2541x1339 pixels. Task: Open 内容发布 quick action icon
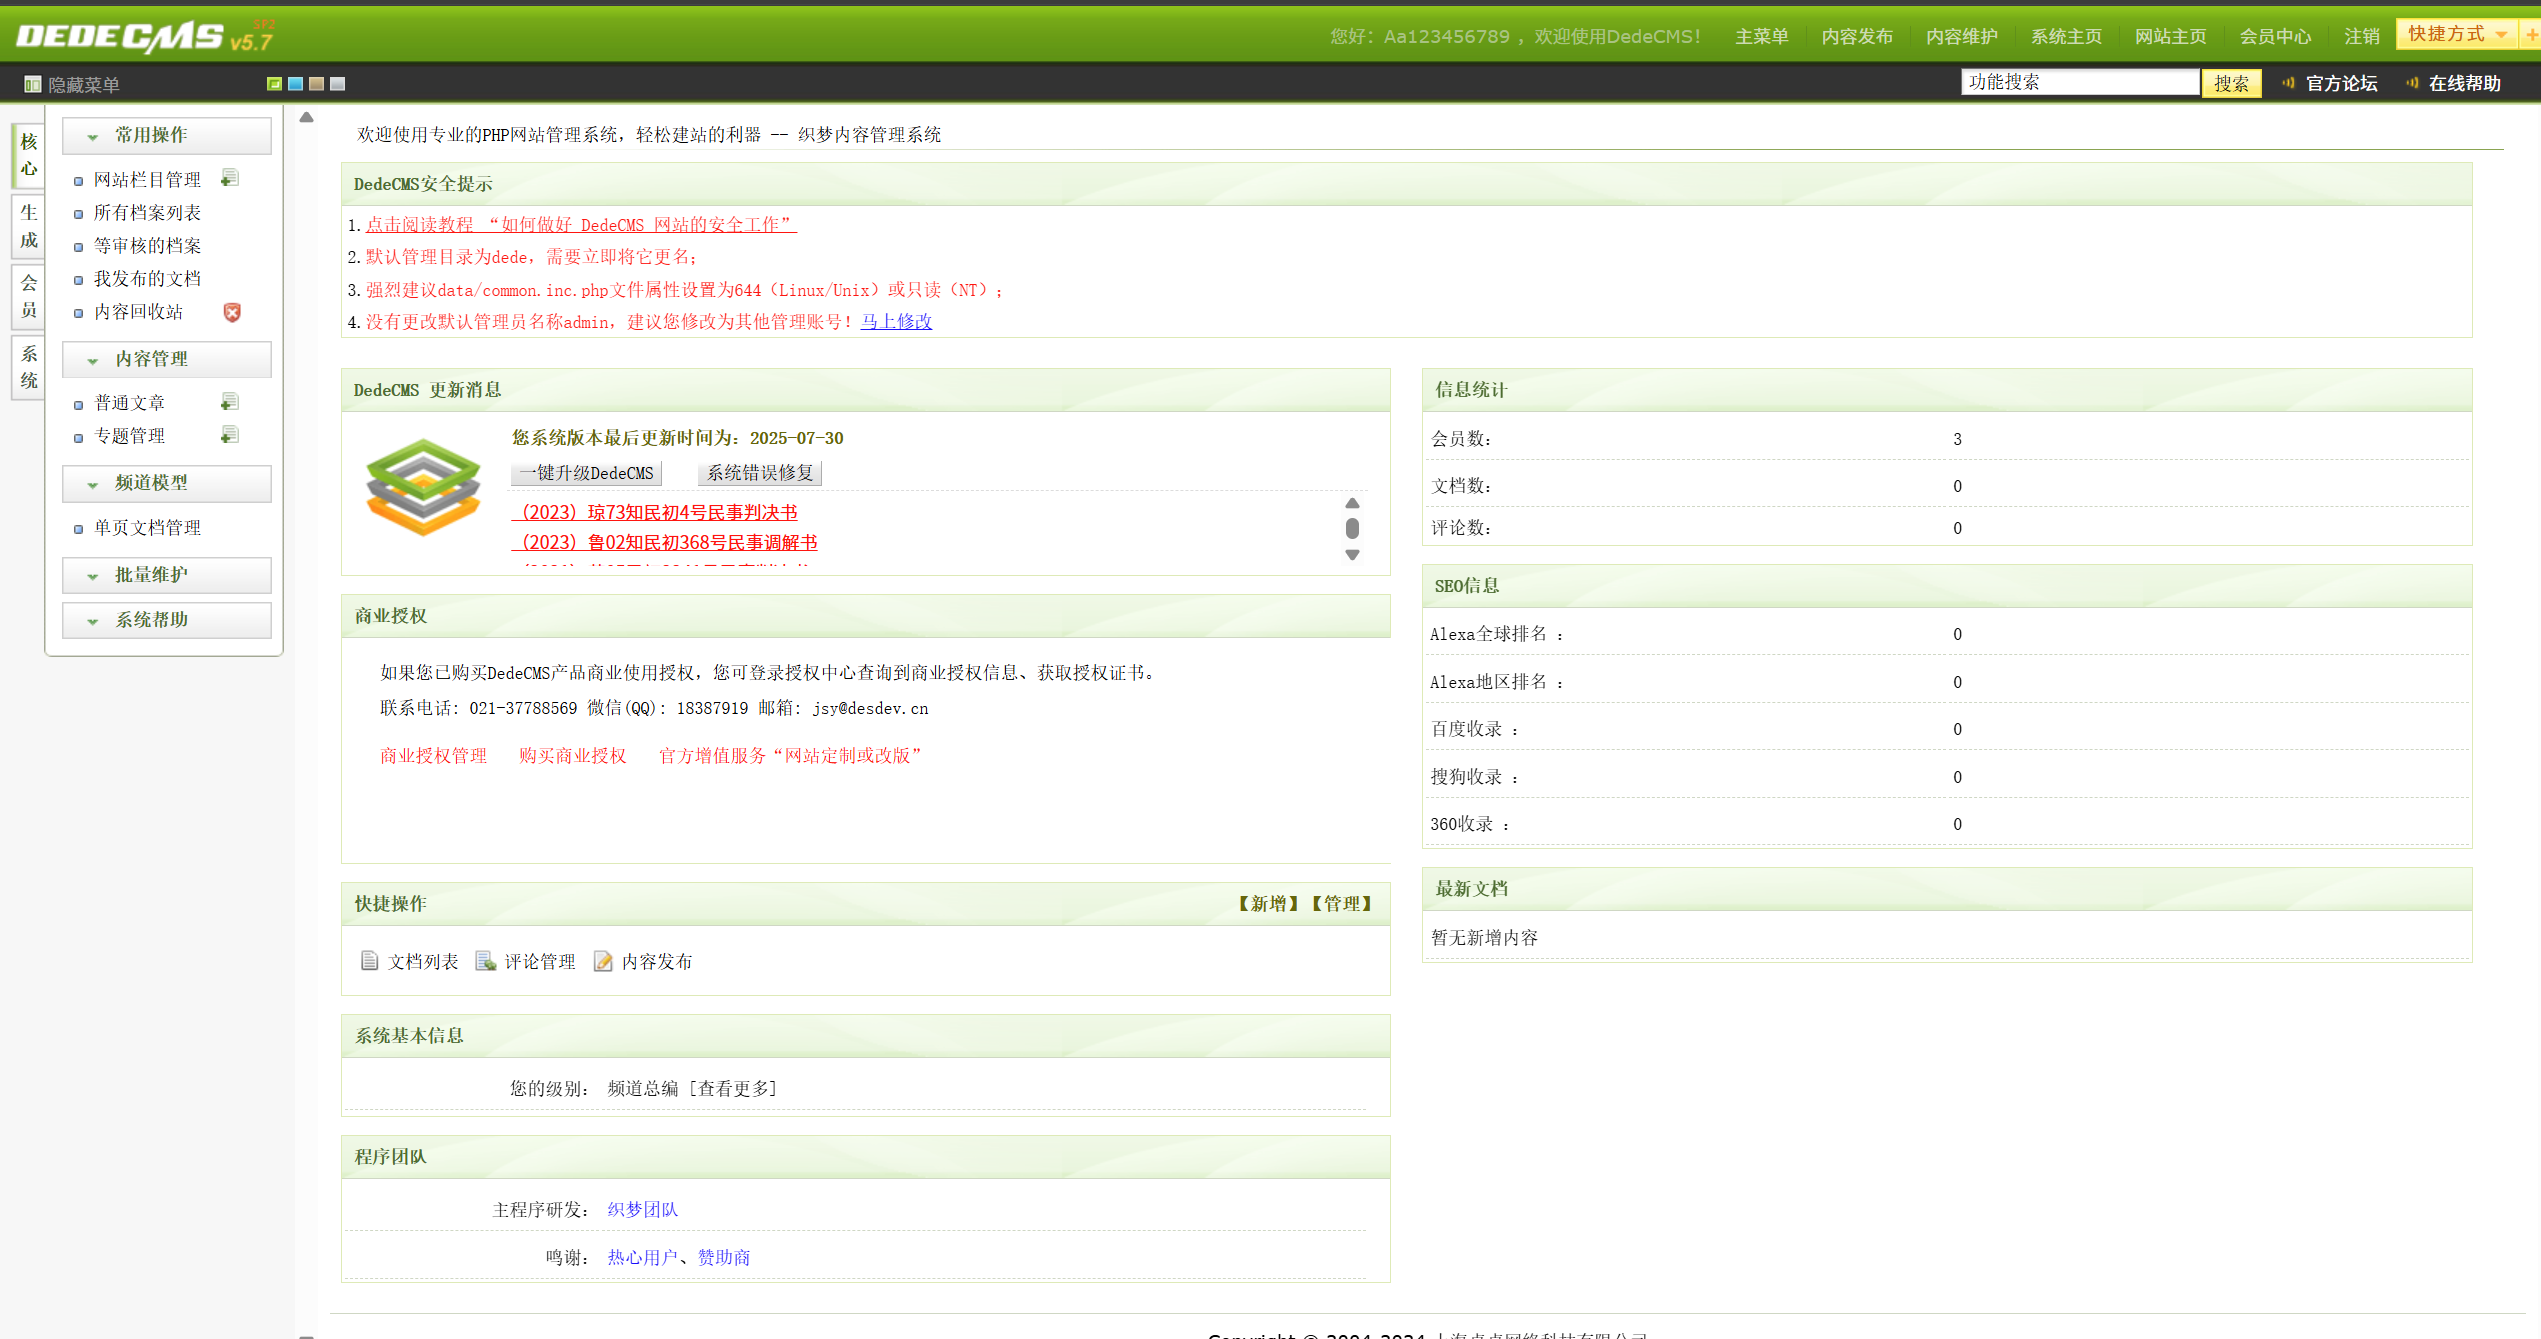[603, 960]
